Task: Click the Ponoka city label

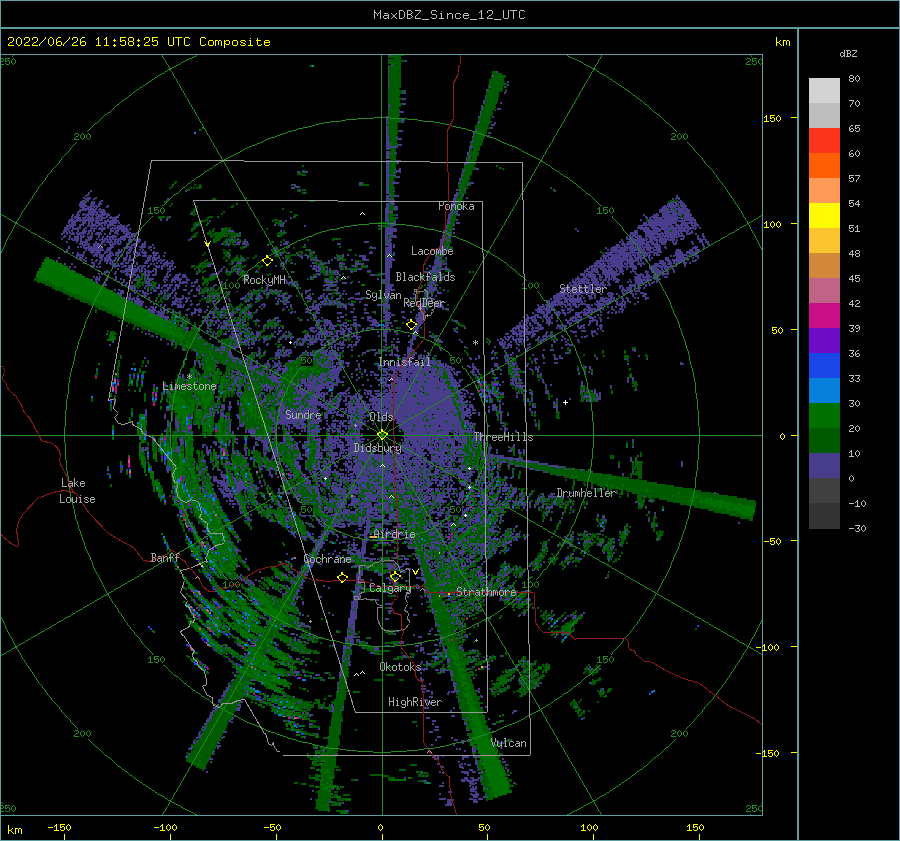Action: tap(456, 206)
